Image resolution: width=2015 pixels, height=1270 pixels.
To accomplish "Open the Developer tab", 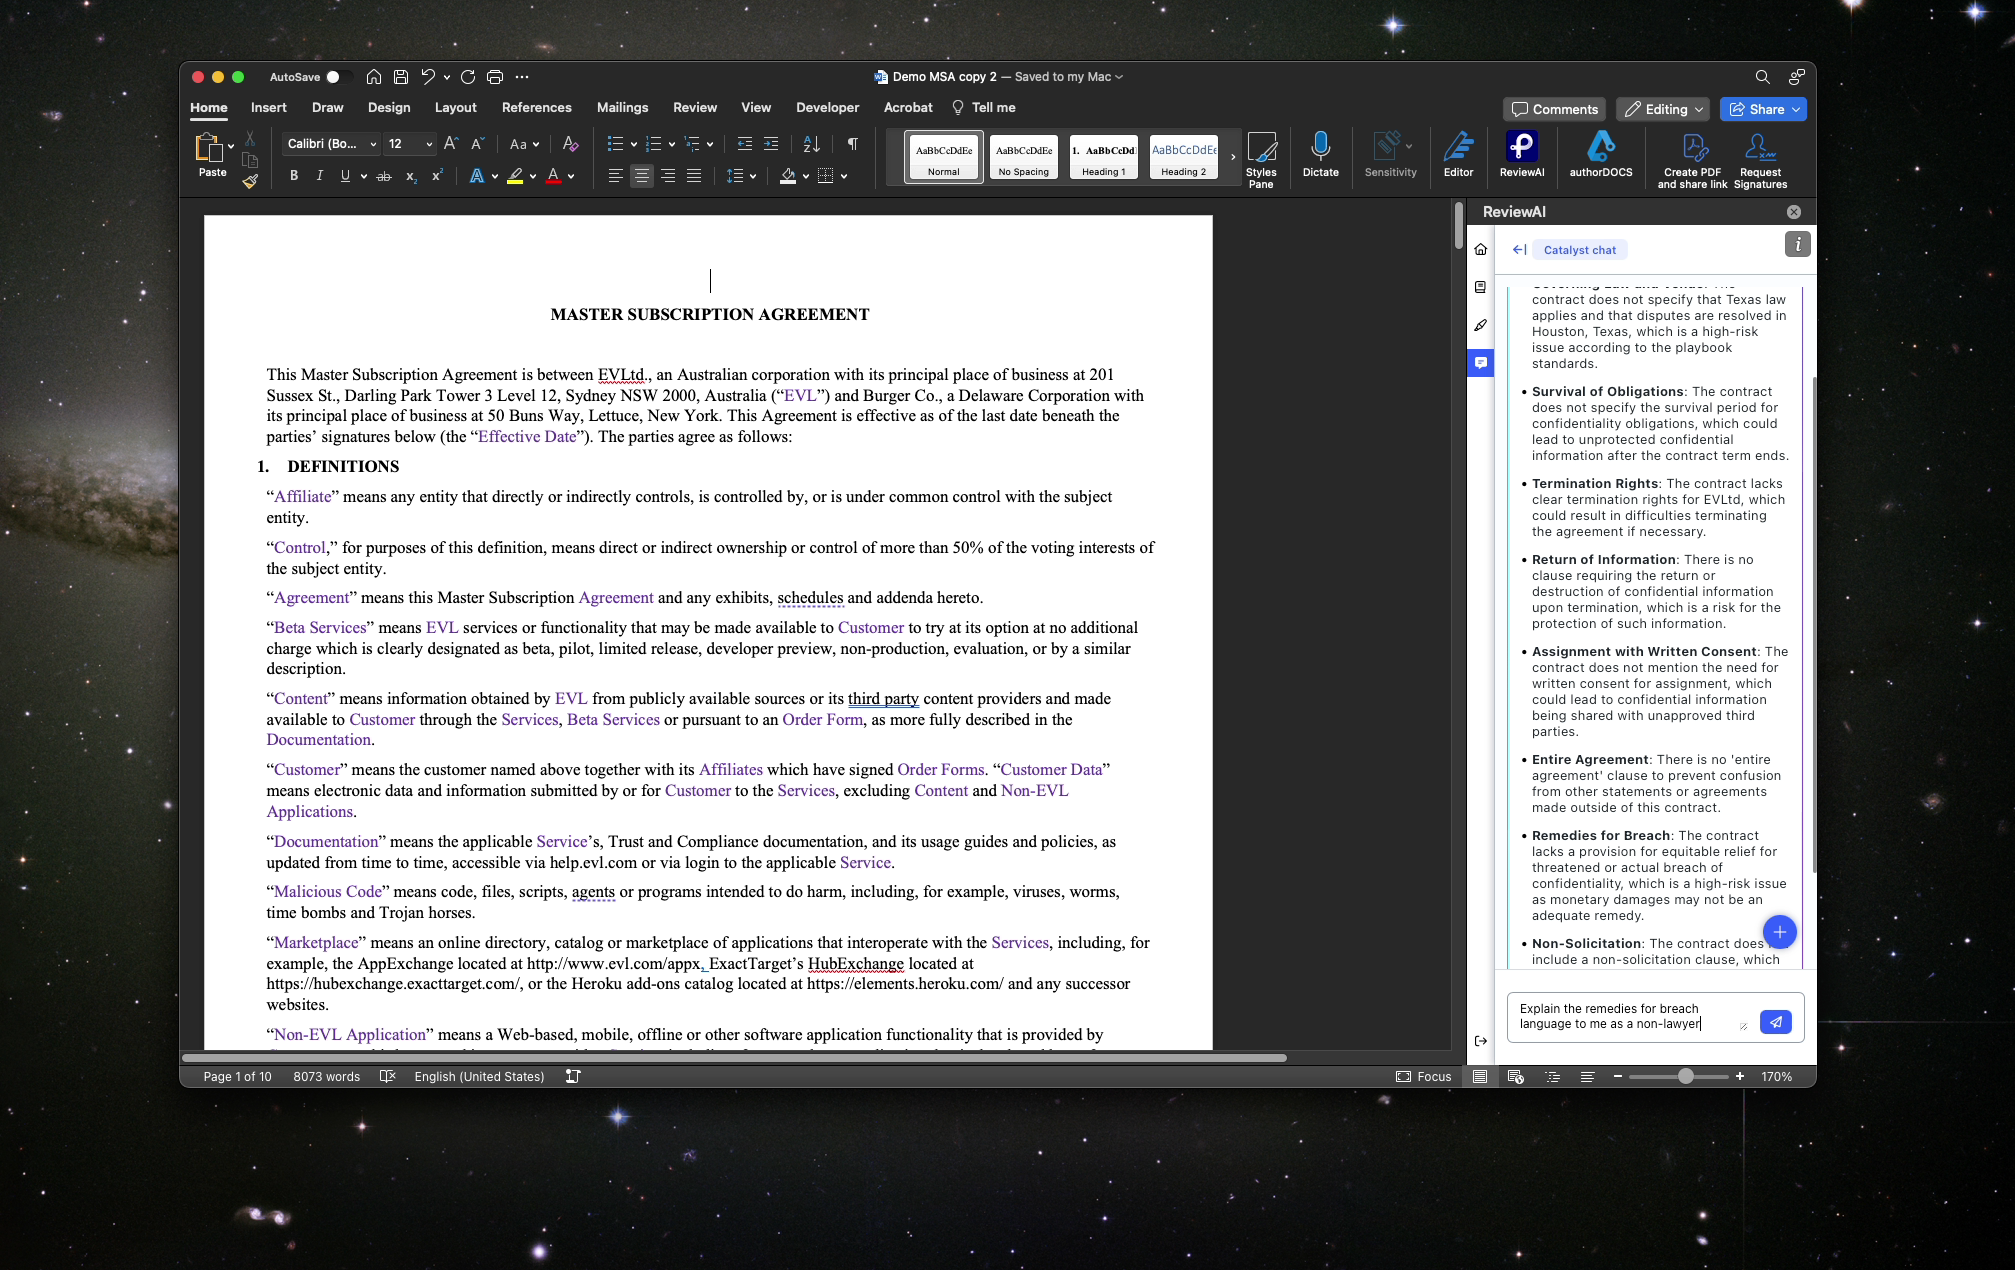I will coord(827,107).
